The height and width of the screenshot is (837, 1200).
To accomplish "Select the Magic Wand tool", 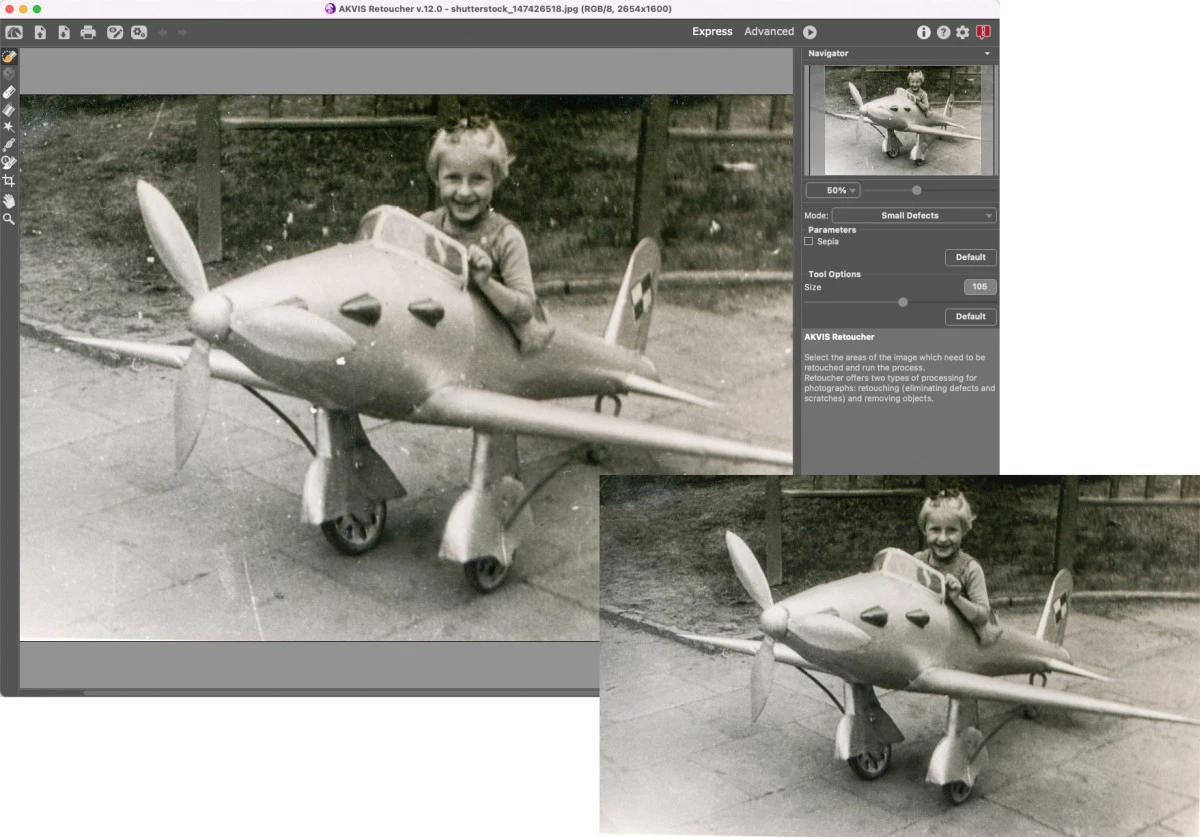I will (9, 127).
